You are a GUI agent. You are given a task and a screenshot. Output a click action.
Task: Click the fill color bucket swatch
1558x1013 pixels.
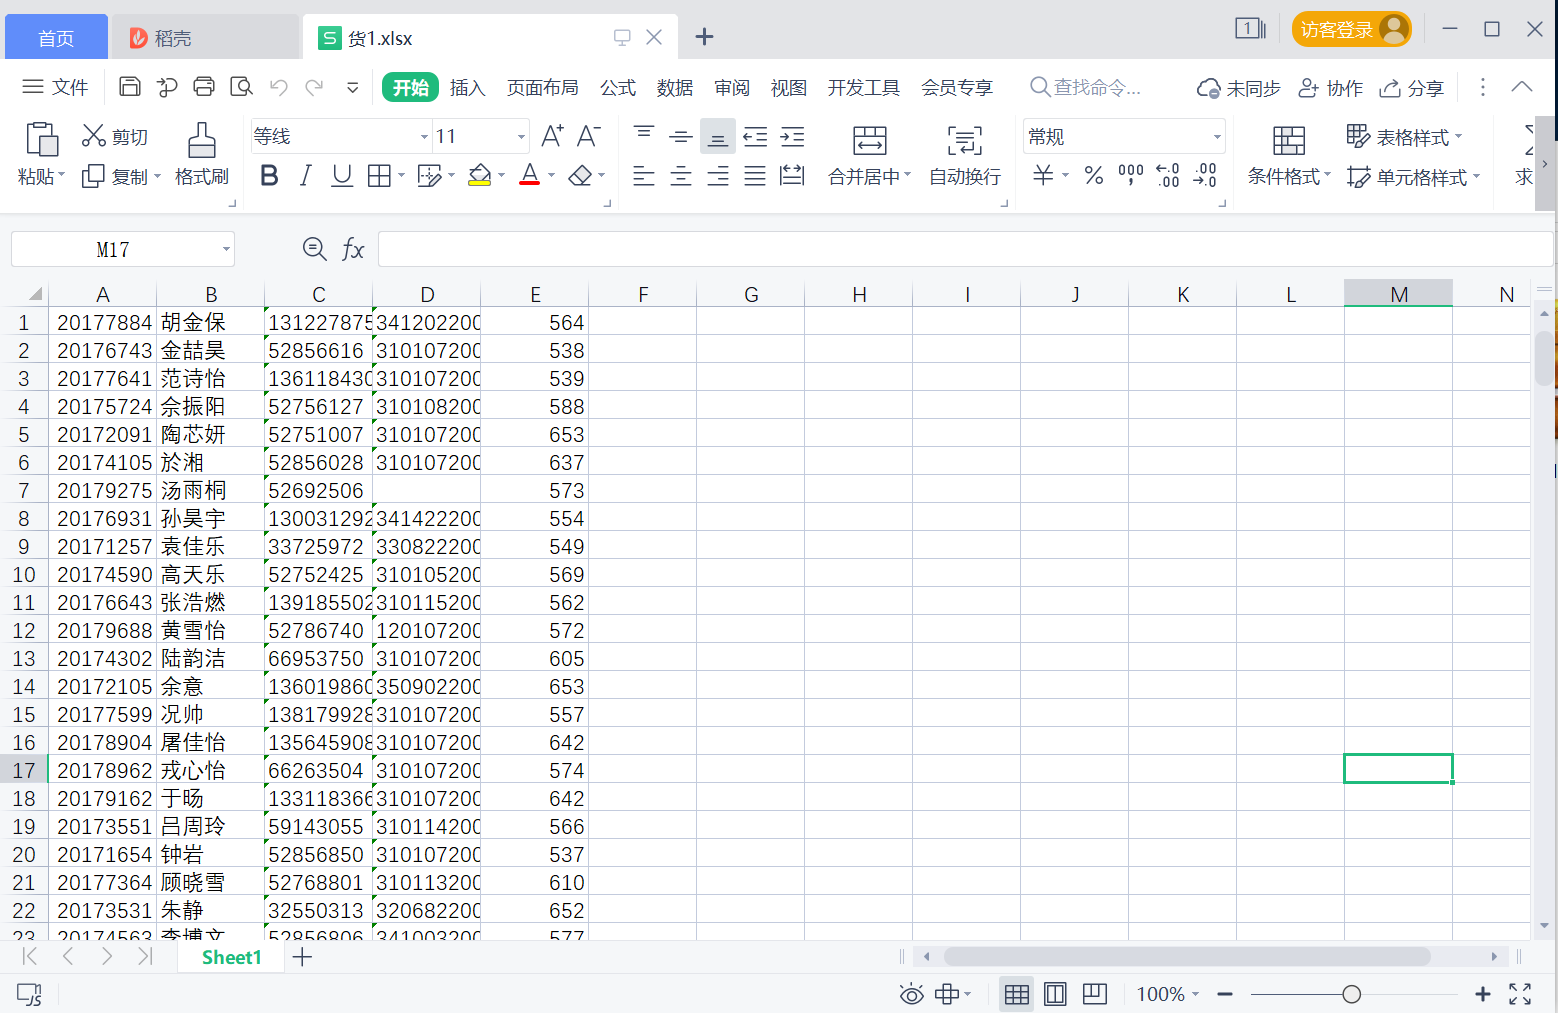click(x=480, y=176)
